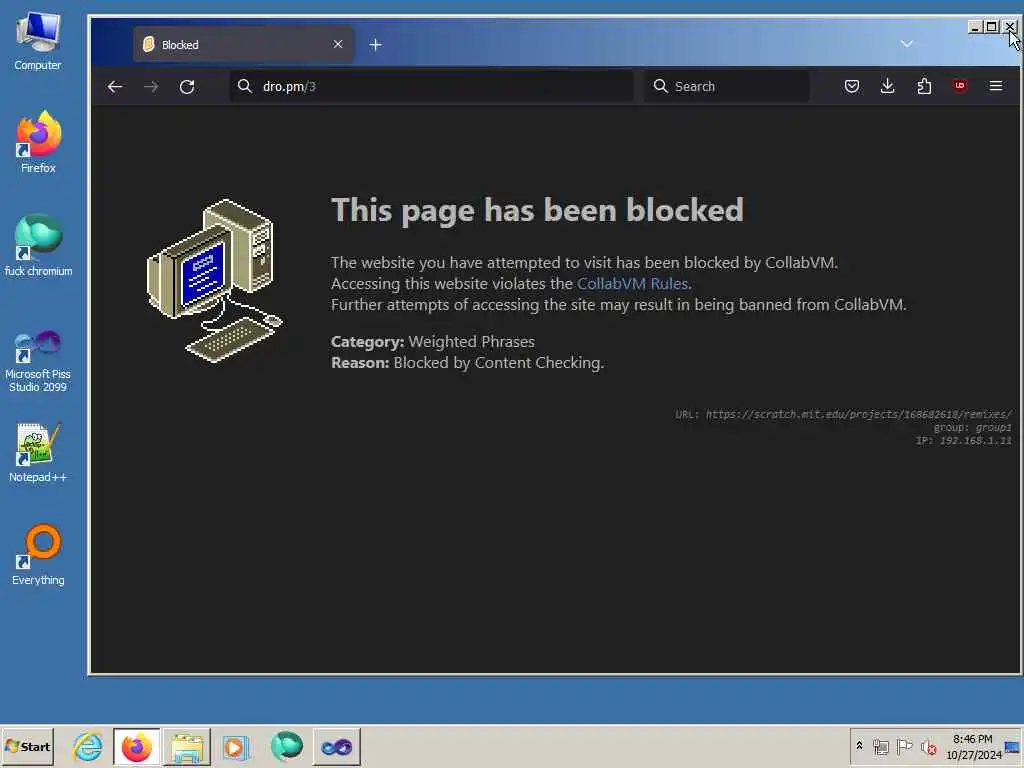The image size is (1024, 768).
Task: Open the Firefox hamburger menu
Action: coord(996,86)
